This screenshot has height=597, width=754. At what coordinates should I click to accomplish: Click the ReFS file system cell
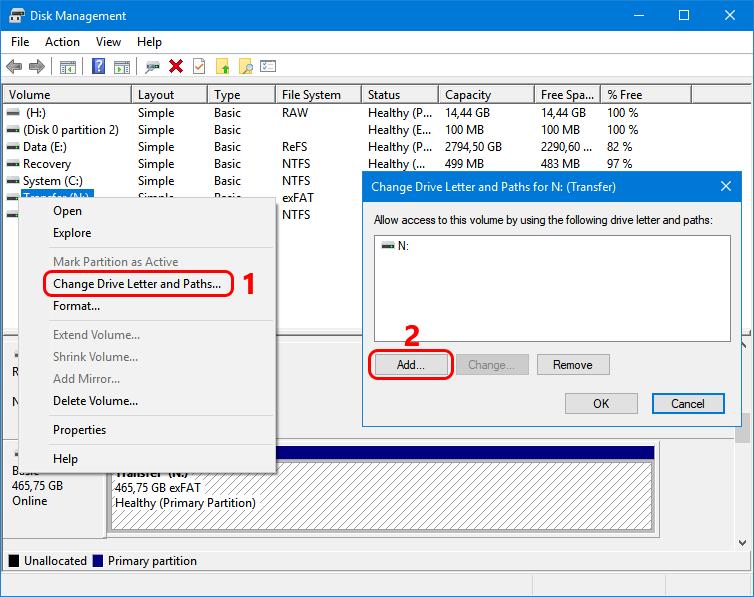(294, 147)
